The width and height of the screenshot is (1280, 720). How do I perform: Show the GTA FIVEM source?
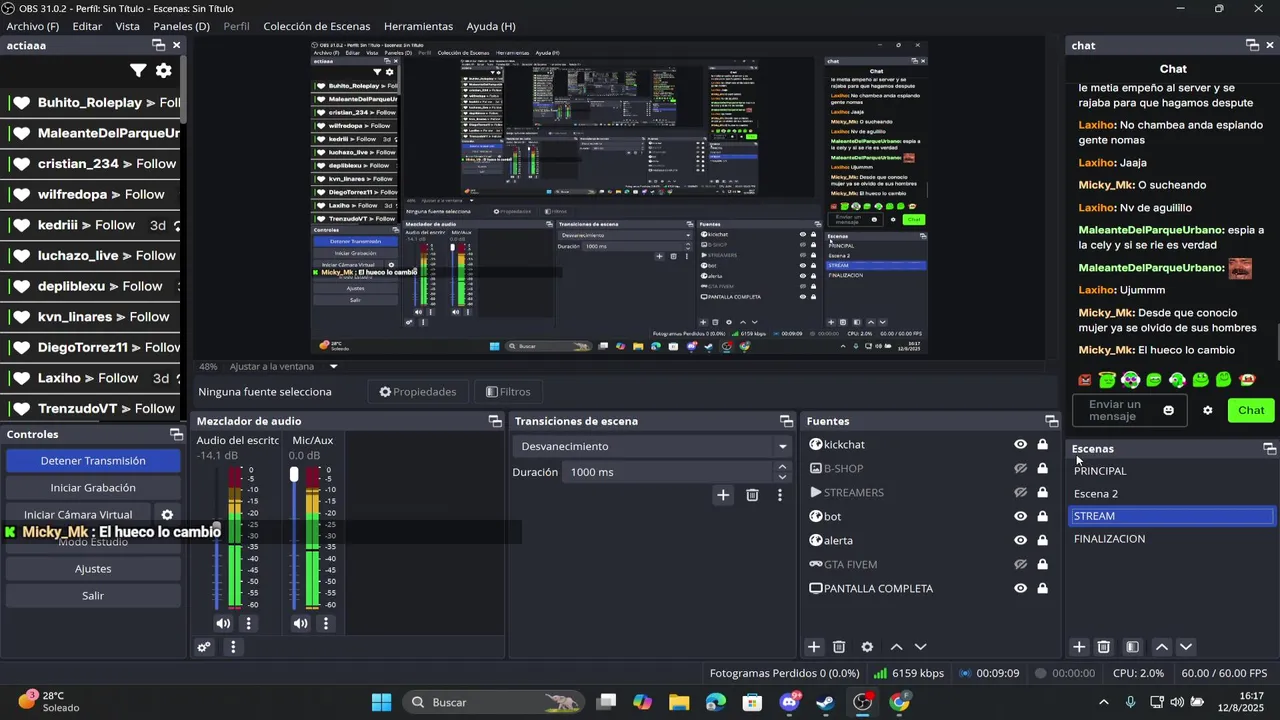(1020, 564)
